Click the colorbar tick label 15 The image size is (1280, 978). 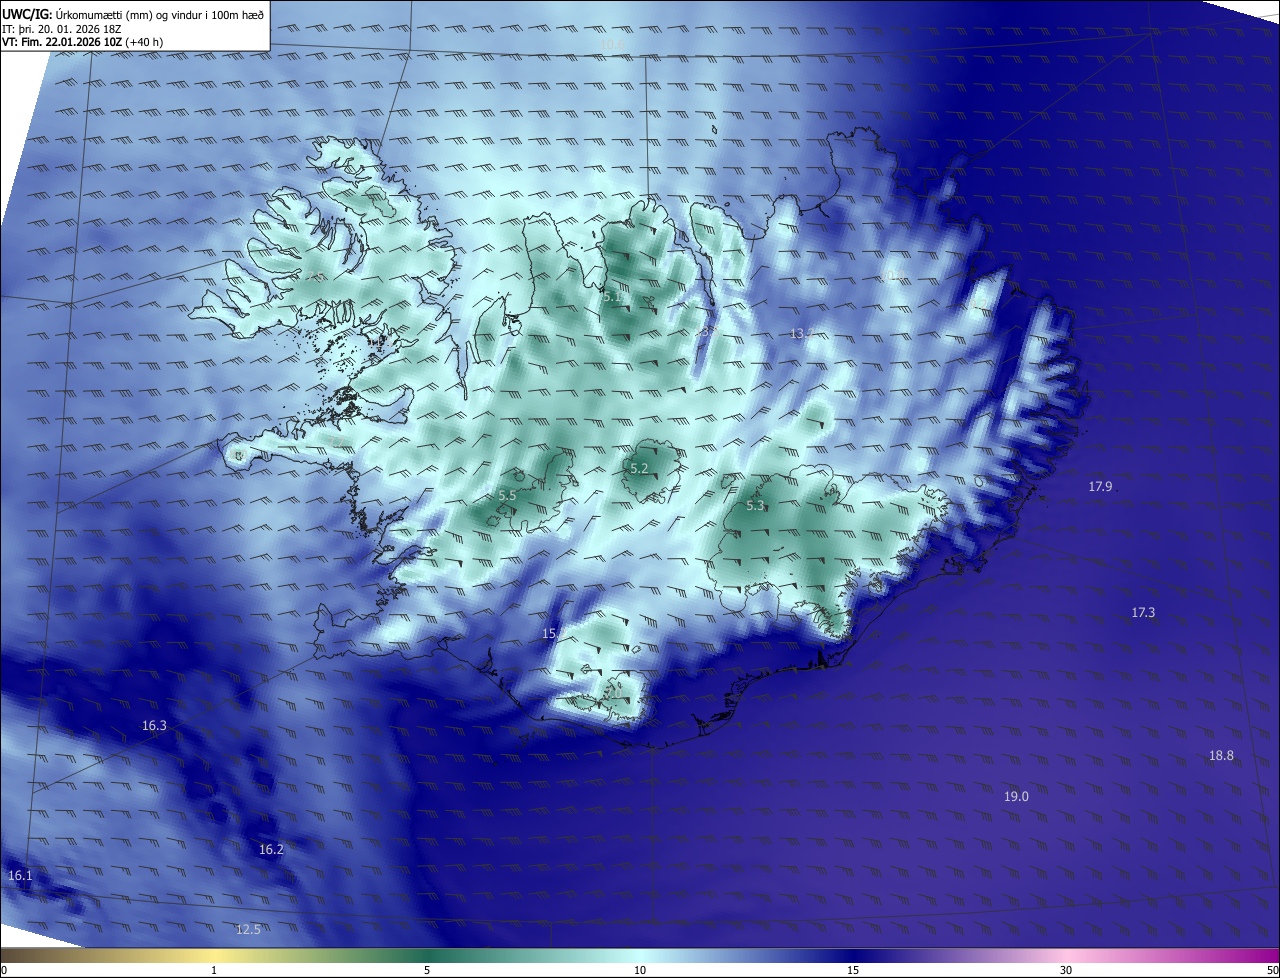pyautogui.click(x=853, y=970)
